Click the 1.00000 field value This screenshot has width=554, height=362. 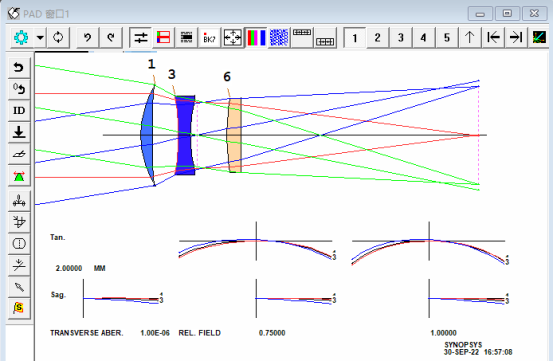pyautogui.click(x=443, y=333)
